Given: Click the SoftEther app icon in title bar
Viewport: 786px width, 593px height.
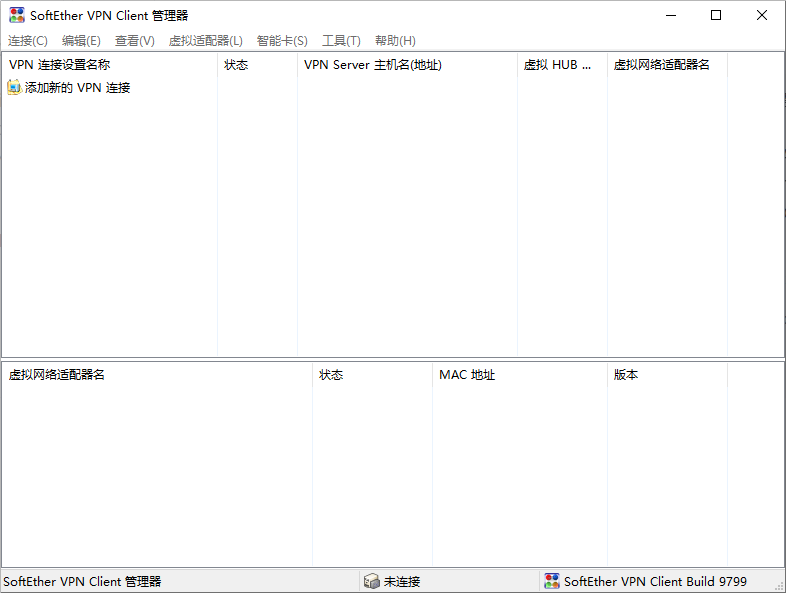Looking at the screenshot, I should tap(17, 15).
